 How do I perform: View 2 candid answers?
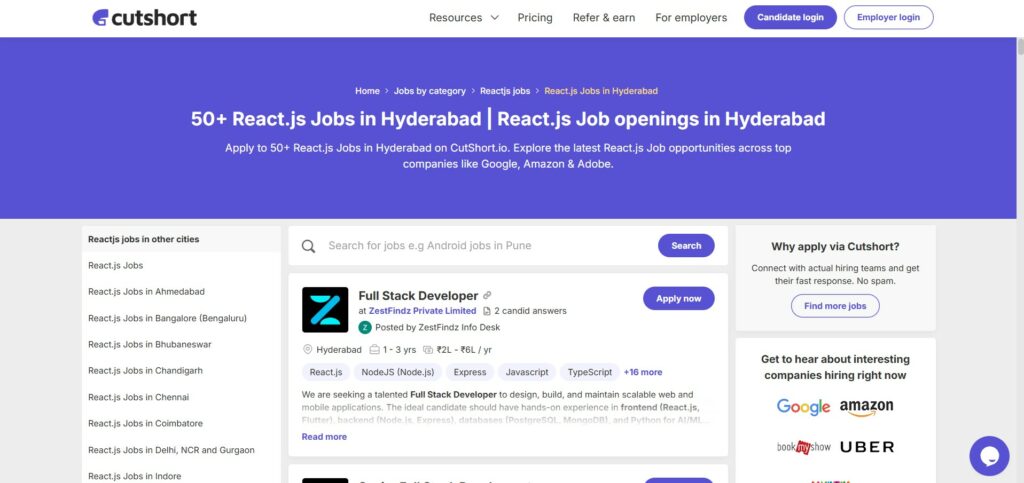pyautogui.click(x=530, y=311)
